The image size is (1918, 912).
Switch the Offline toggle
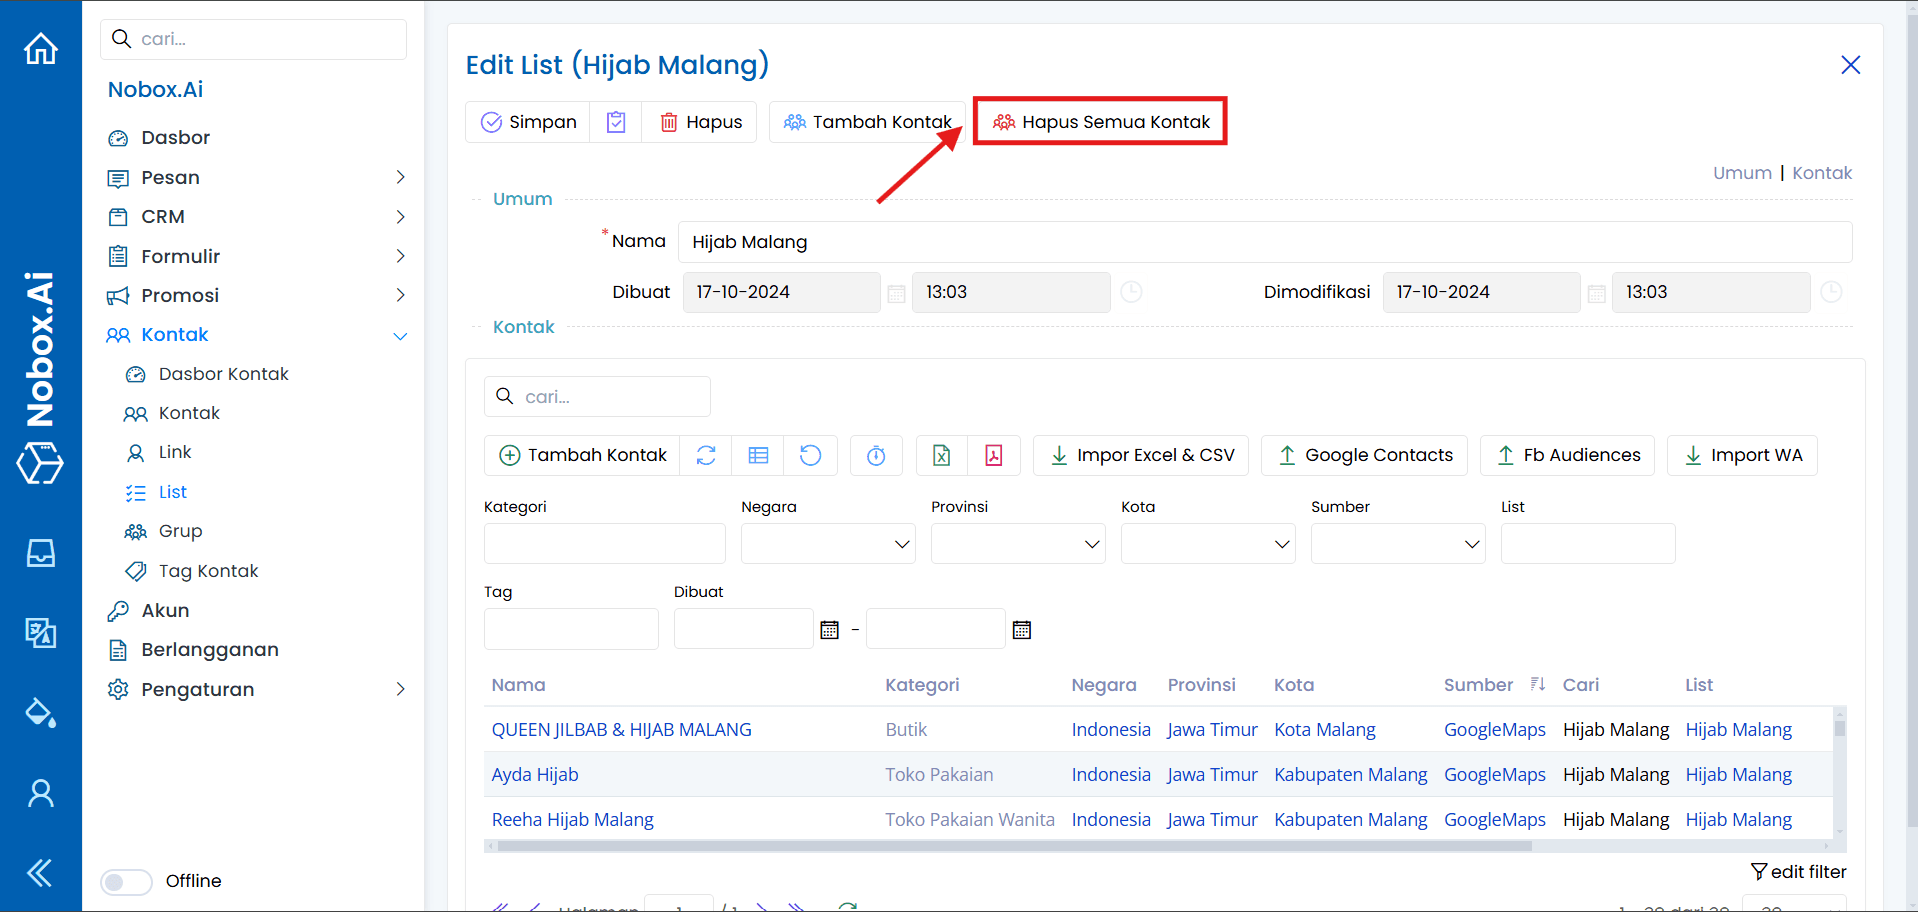point(126,881)
